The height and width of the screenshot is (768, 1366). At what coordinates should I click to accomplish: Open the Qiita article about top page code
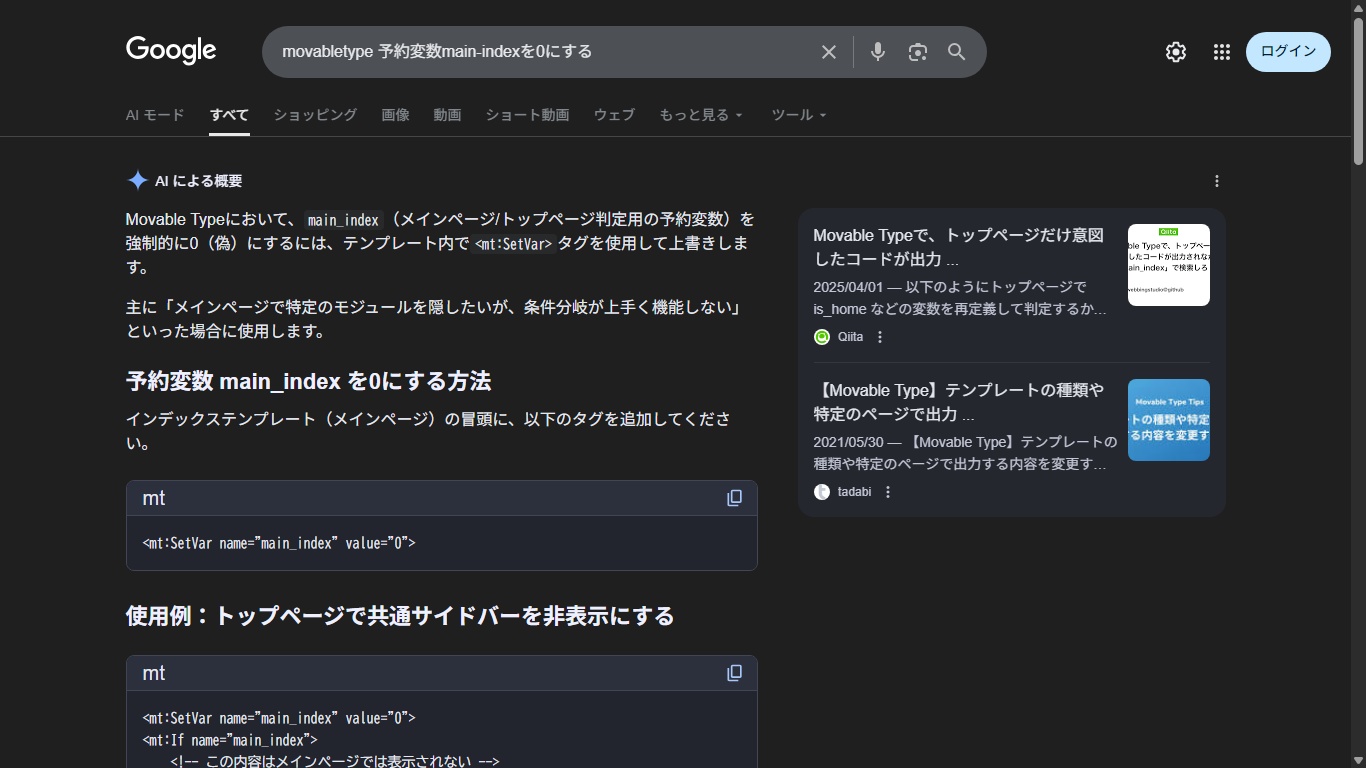coord(958,247)
